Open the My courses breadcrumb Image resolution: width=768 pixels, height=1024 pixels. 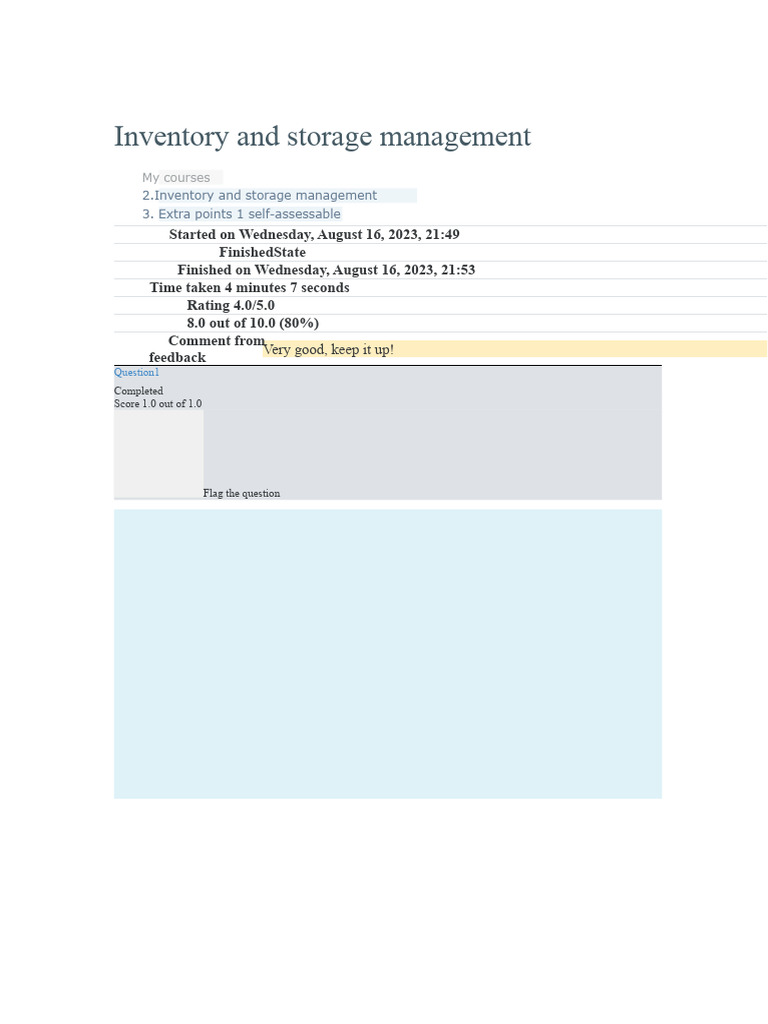click(176, 178)
